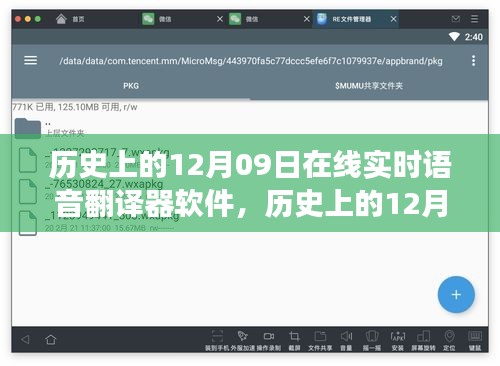Tap the Android back arrow

click(x=25, y=340)
